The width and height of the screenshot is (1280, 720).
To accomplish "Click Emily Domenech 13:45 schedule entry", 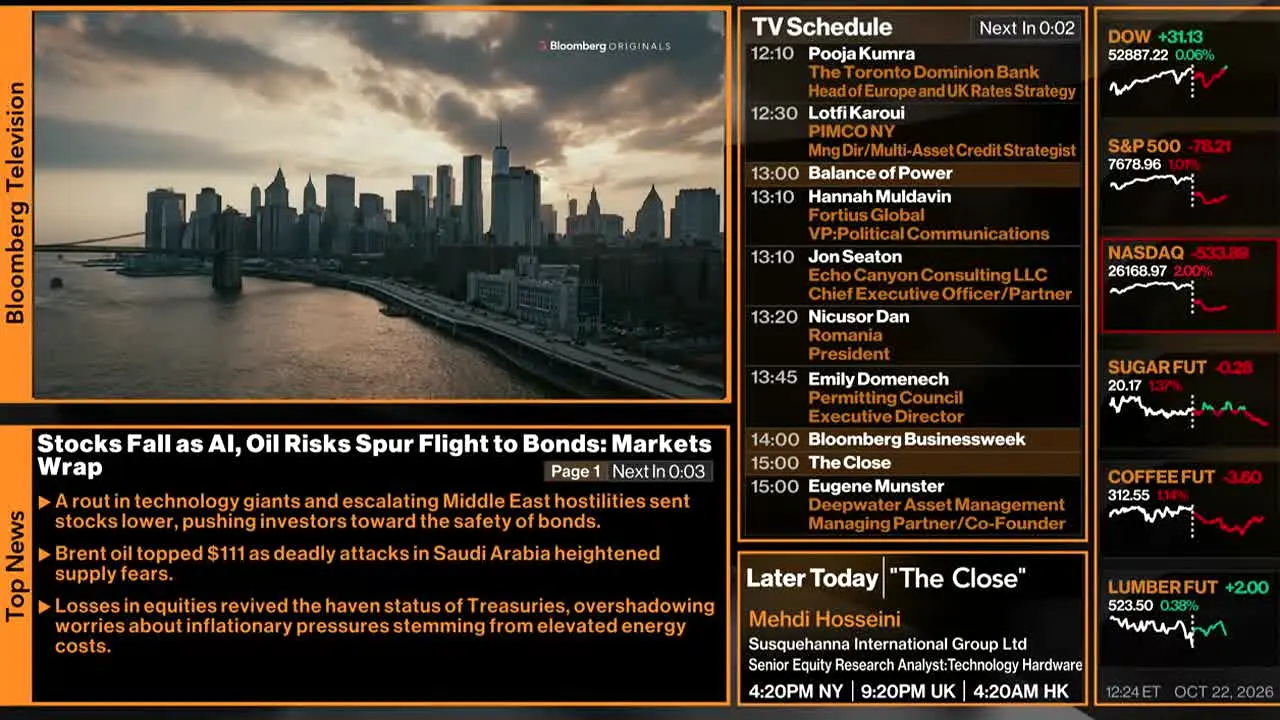I will [914, 397].
